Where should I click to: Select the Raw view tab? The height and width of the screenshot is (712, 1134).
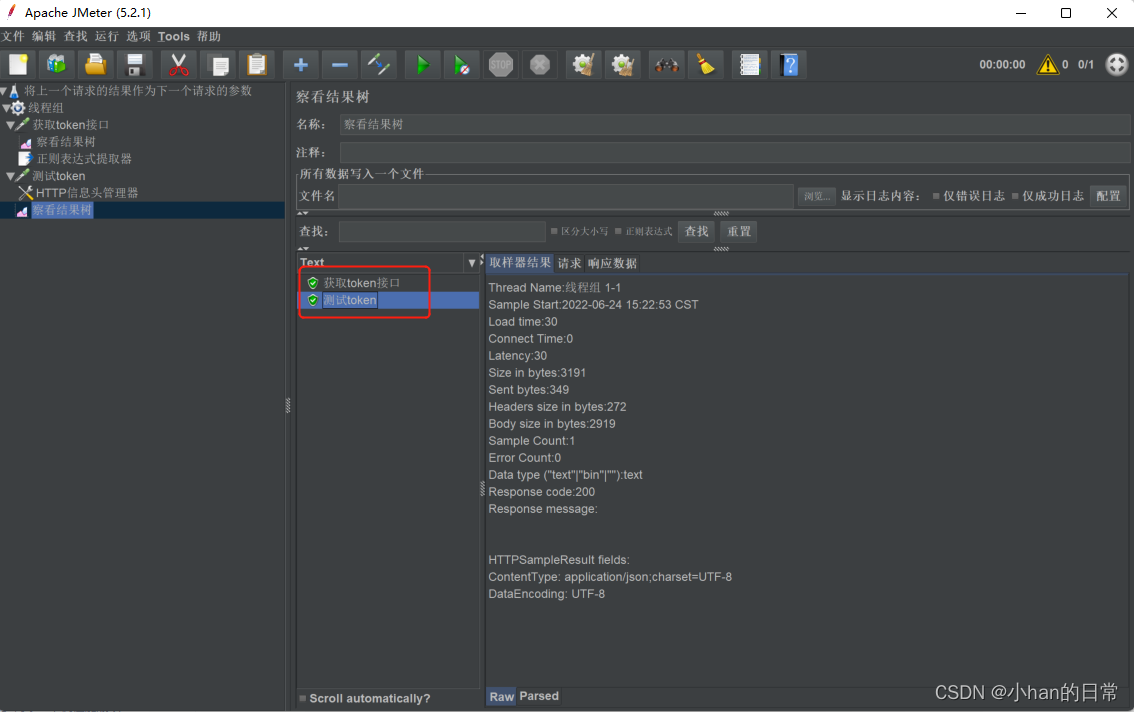point(501,697)
